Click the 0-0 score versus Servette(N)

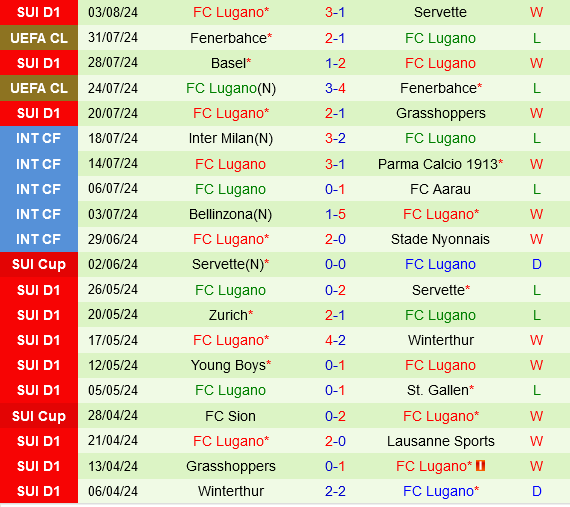coord(335,264)
